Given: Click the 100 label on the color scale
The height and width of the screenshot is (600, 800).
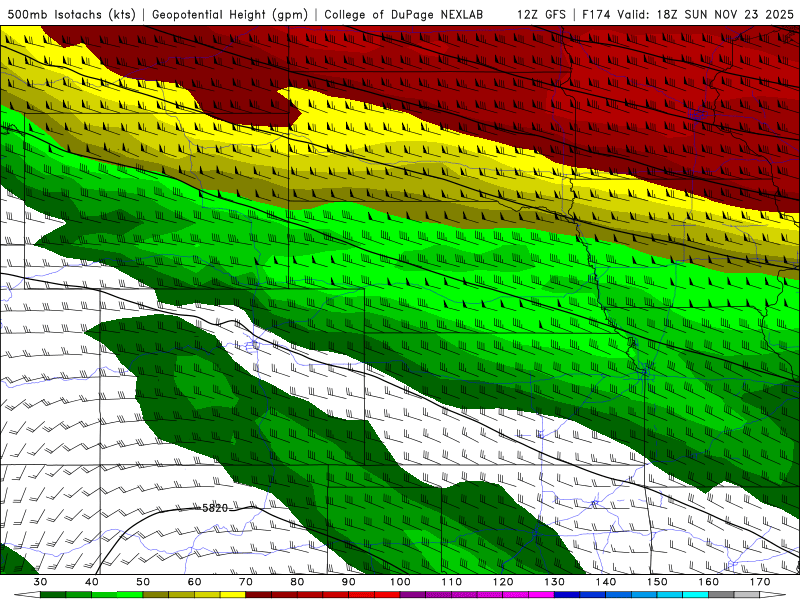Looking at the screenshot, I should 400,582.
